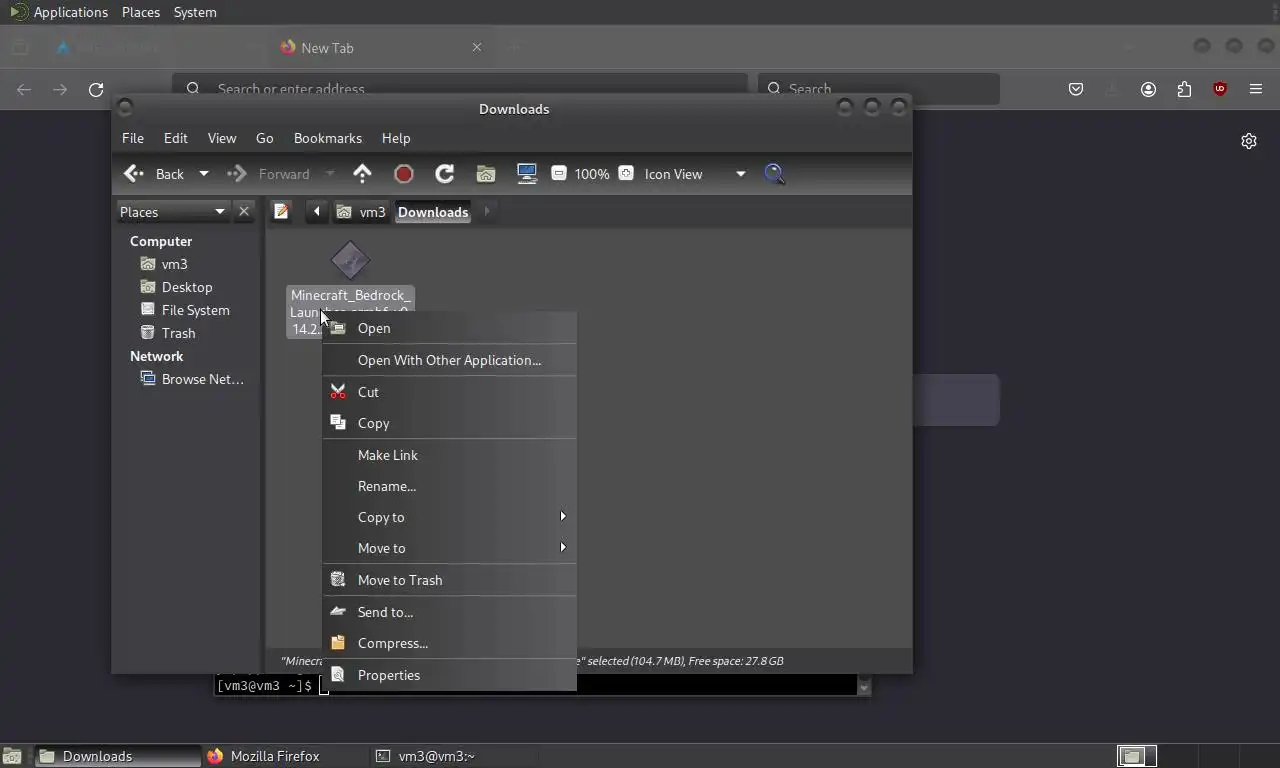Open Home folder icon in toolbar
This screenshot has width=1280, height=768.
click(486, 174)
